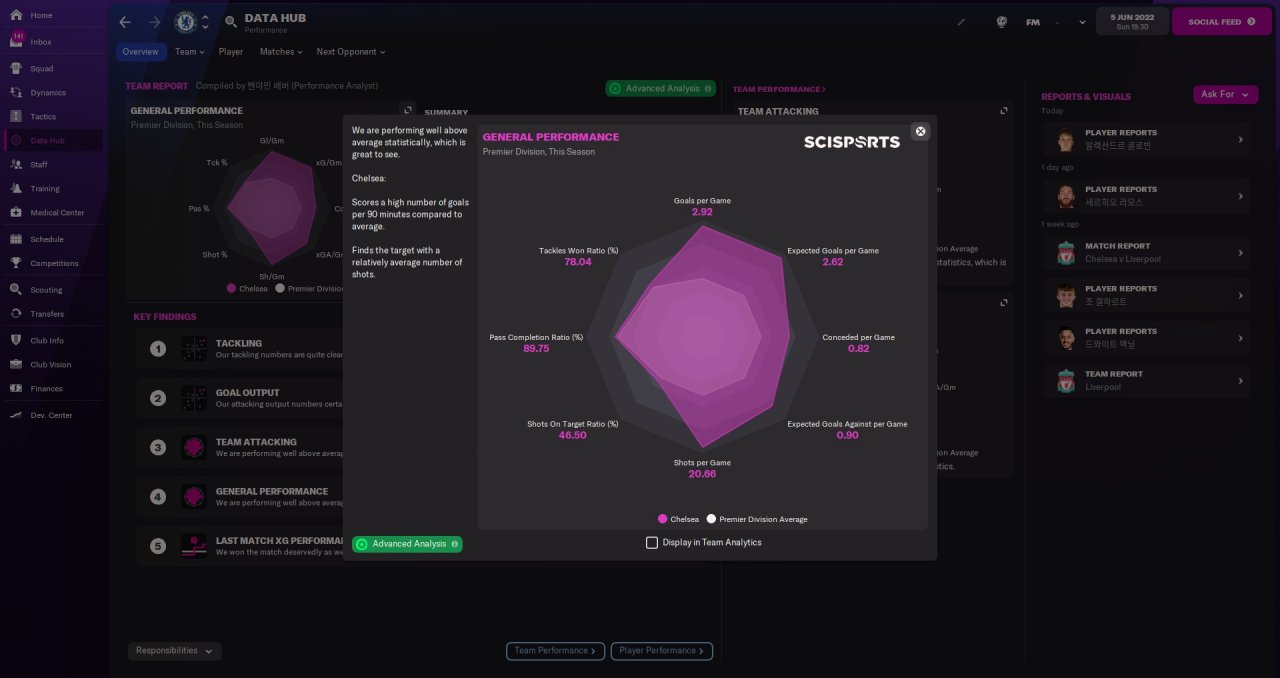Open the search magnifier in header

pos(231,22)
